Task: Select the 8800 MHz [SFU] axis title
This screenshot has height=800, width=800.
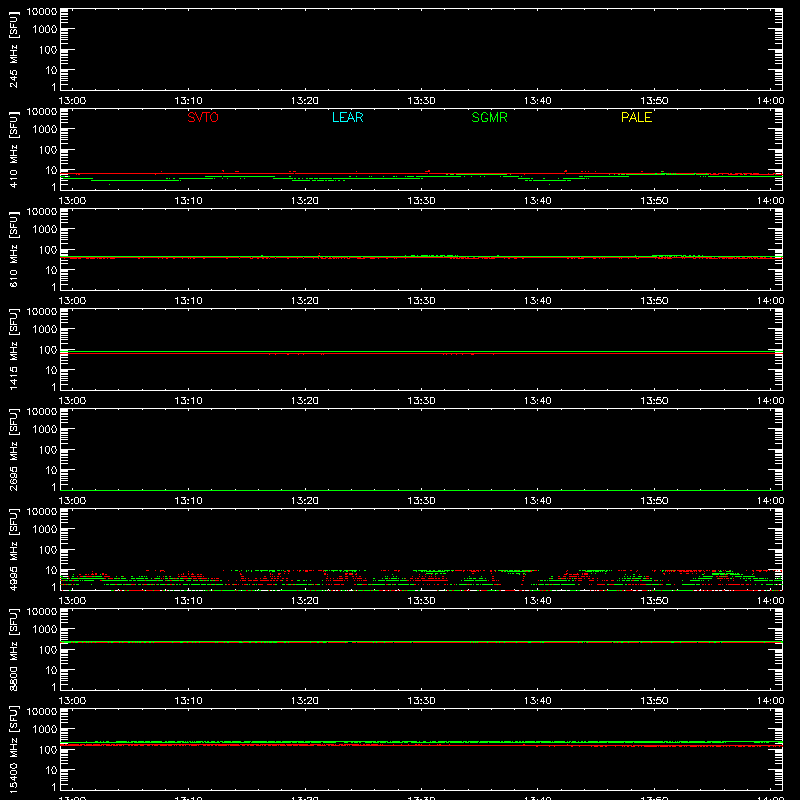Action: coord(14,649)
